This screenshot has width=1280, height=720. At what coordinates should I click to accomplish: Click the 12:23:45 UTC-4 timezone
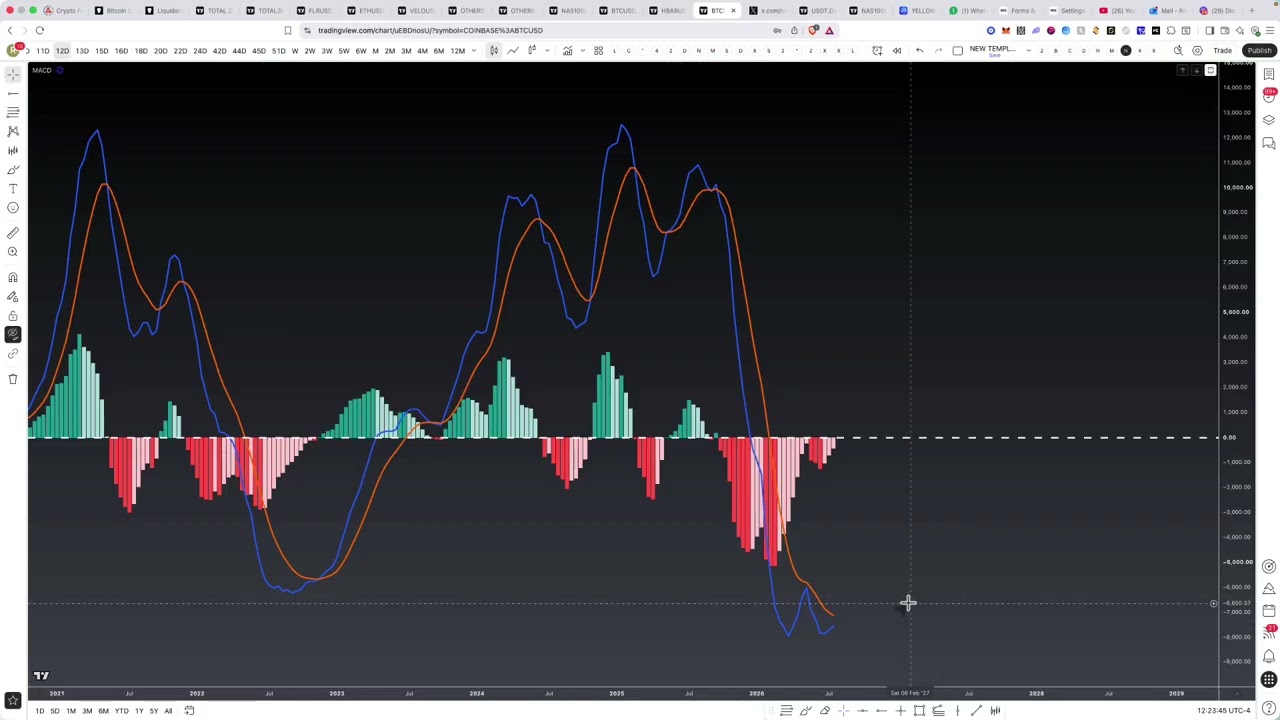point(1224,711)
